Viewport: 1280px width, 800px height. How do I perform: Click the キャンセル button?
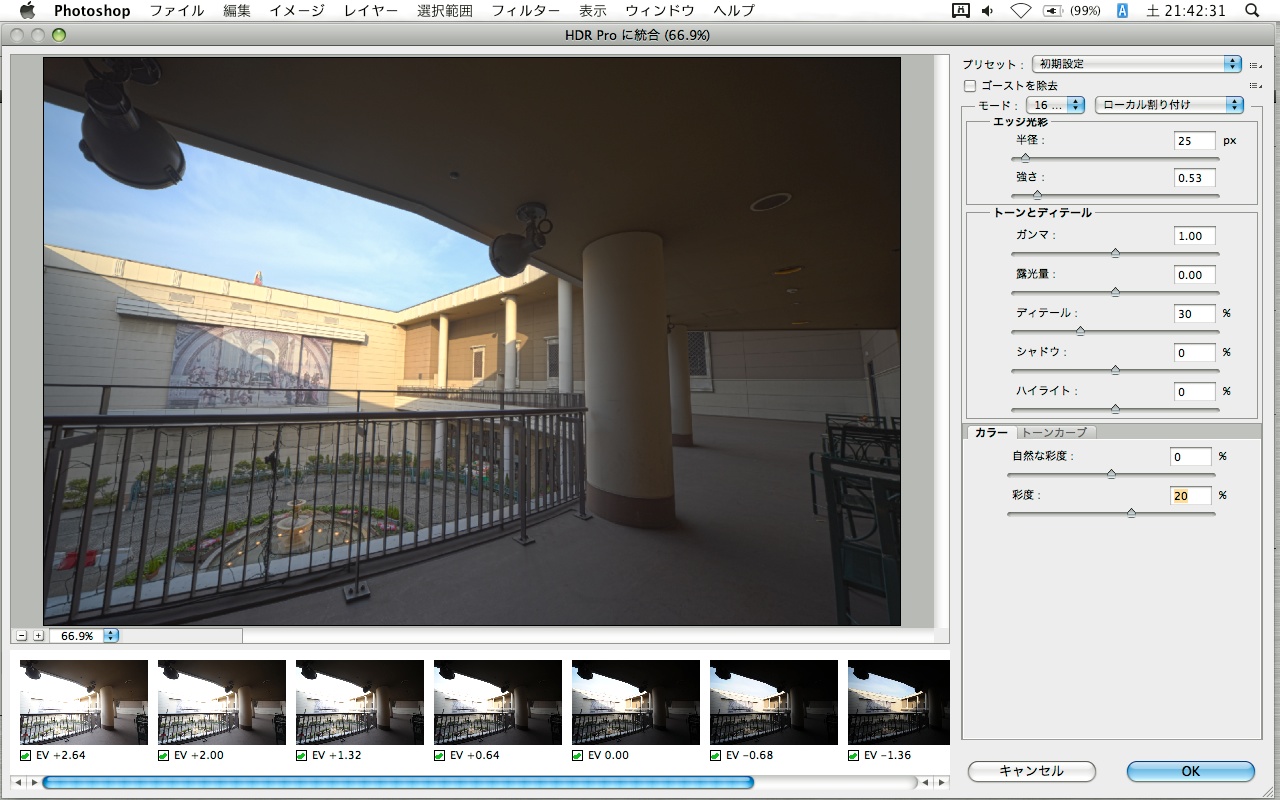pos(1031,771)
